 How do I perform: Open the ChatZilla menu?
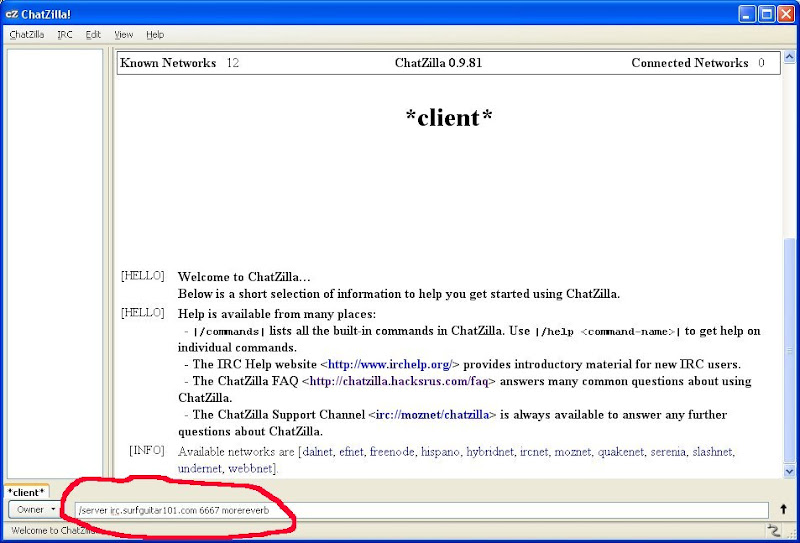tap(26, 34)
